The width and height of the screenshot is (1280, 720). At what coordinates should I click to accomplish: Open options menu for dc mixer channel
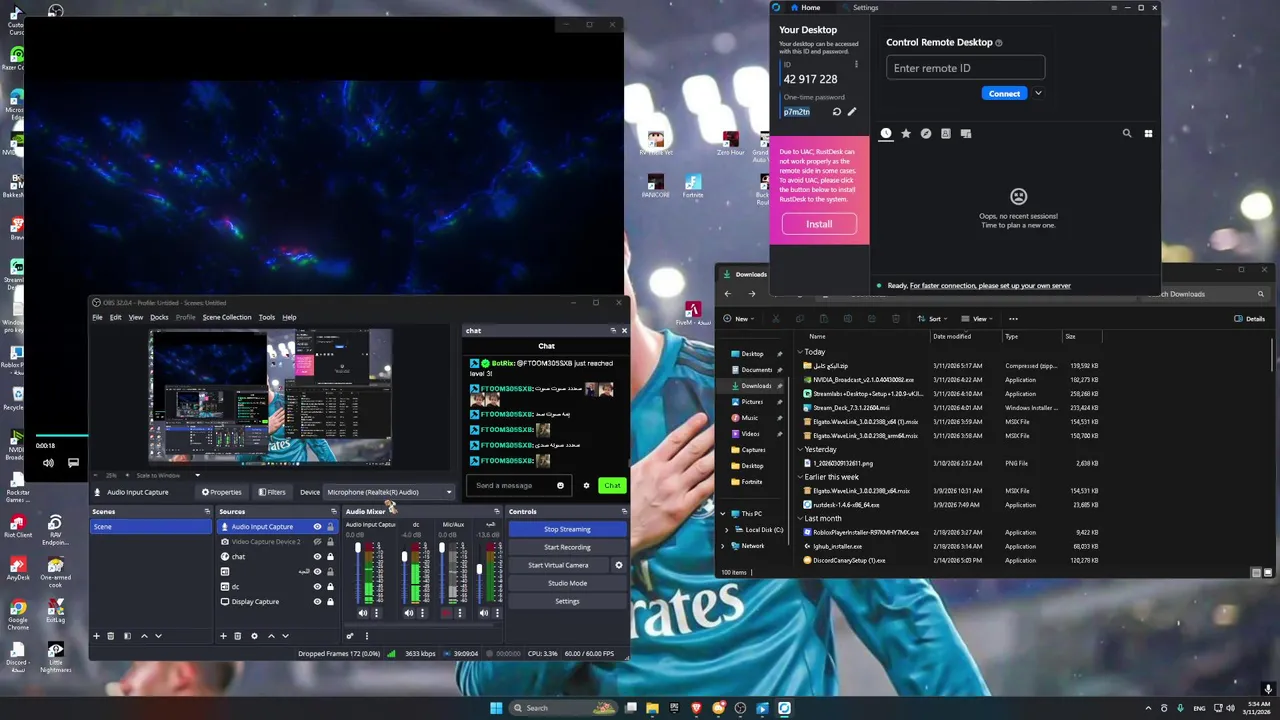[422, 613]
